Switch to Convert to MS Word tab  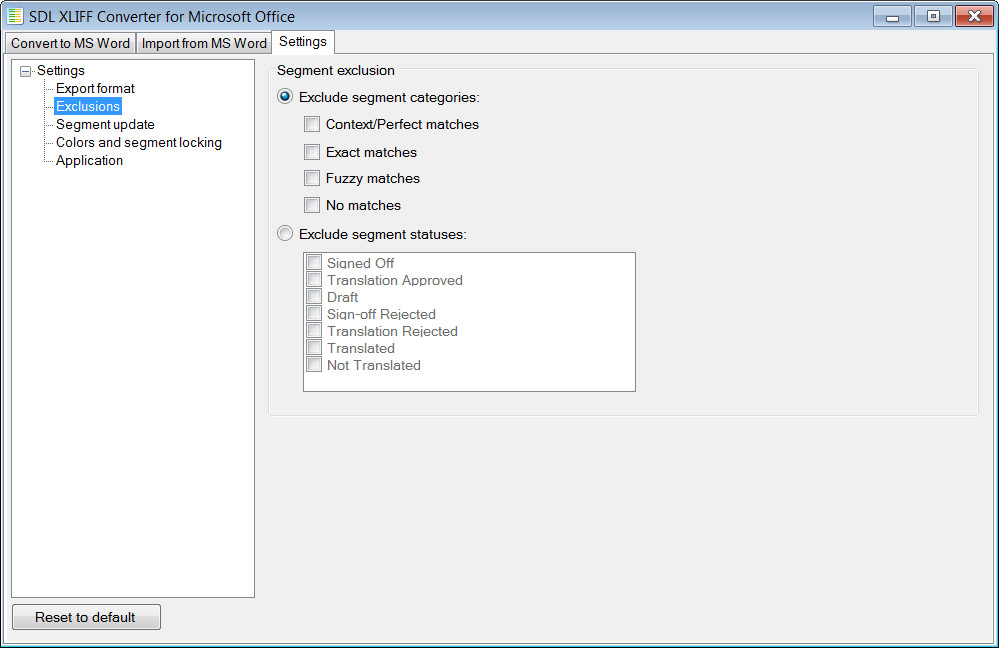70,43
